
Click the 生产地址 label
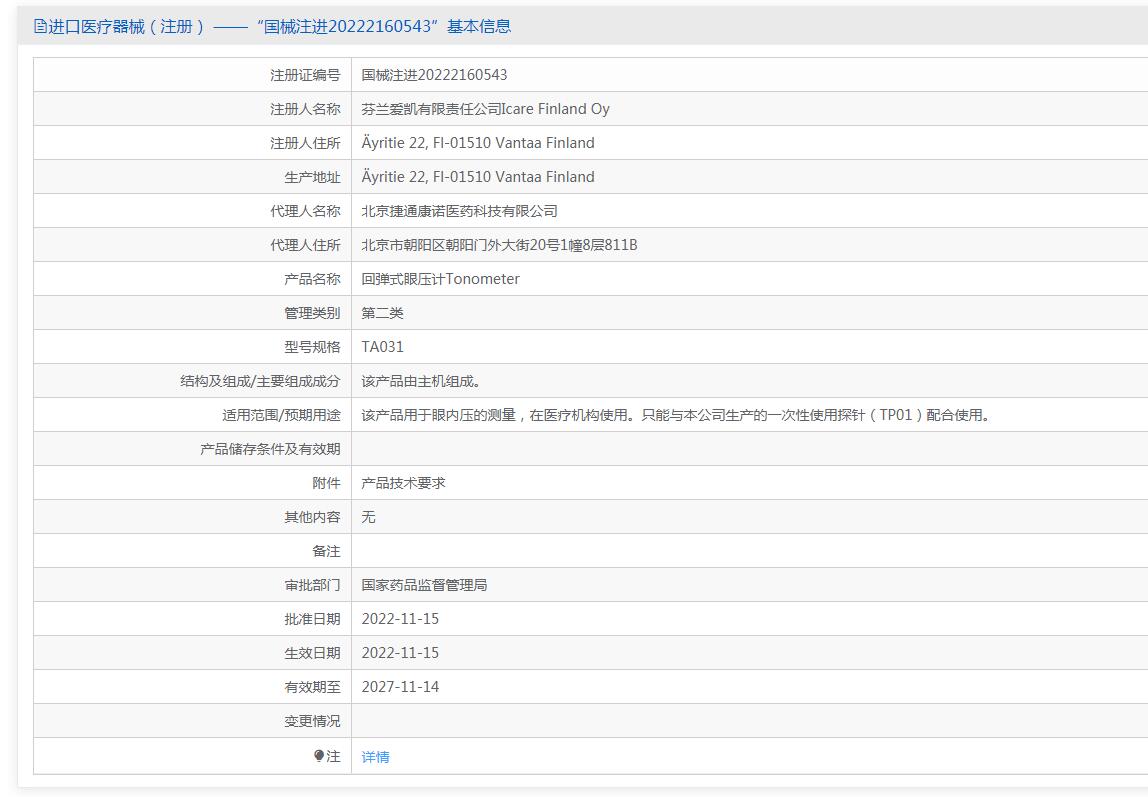[x=313, y=177]
